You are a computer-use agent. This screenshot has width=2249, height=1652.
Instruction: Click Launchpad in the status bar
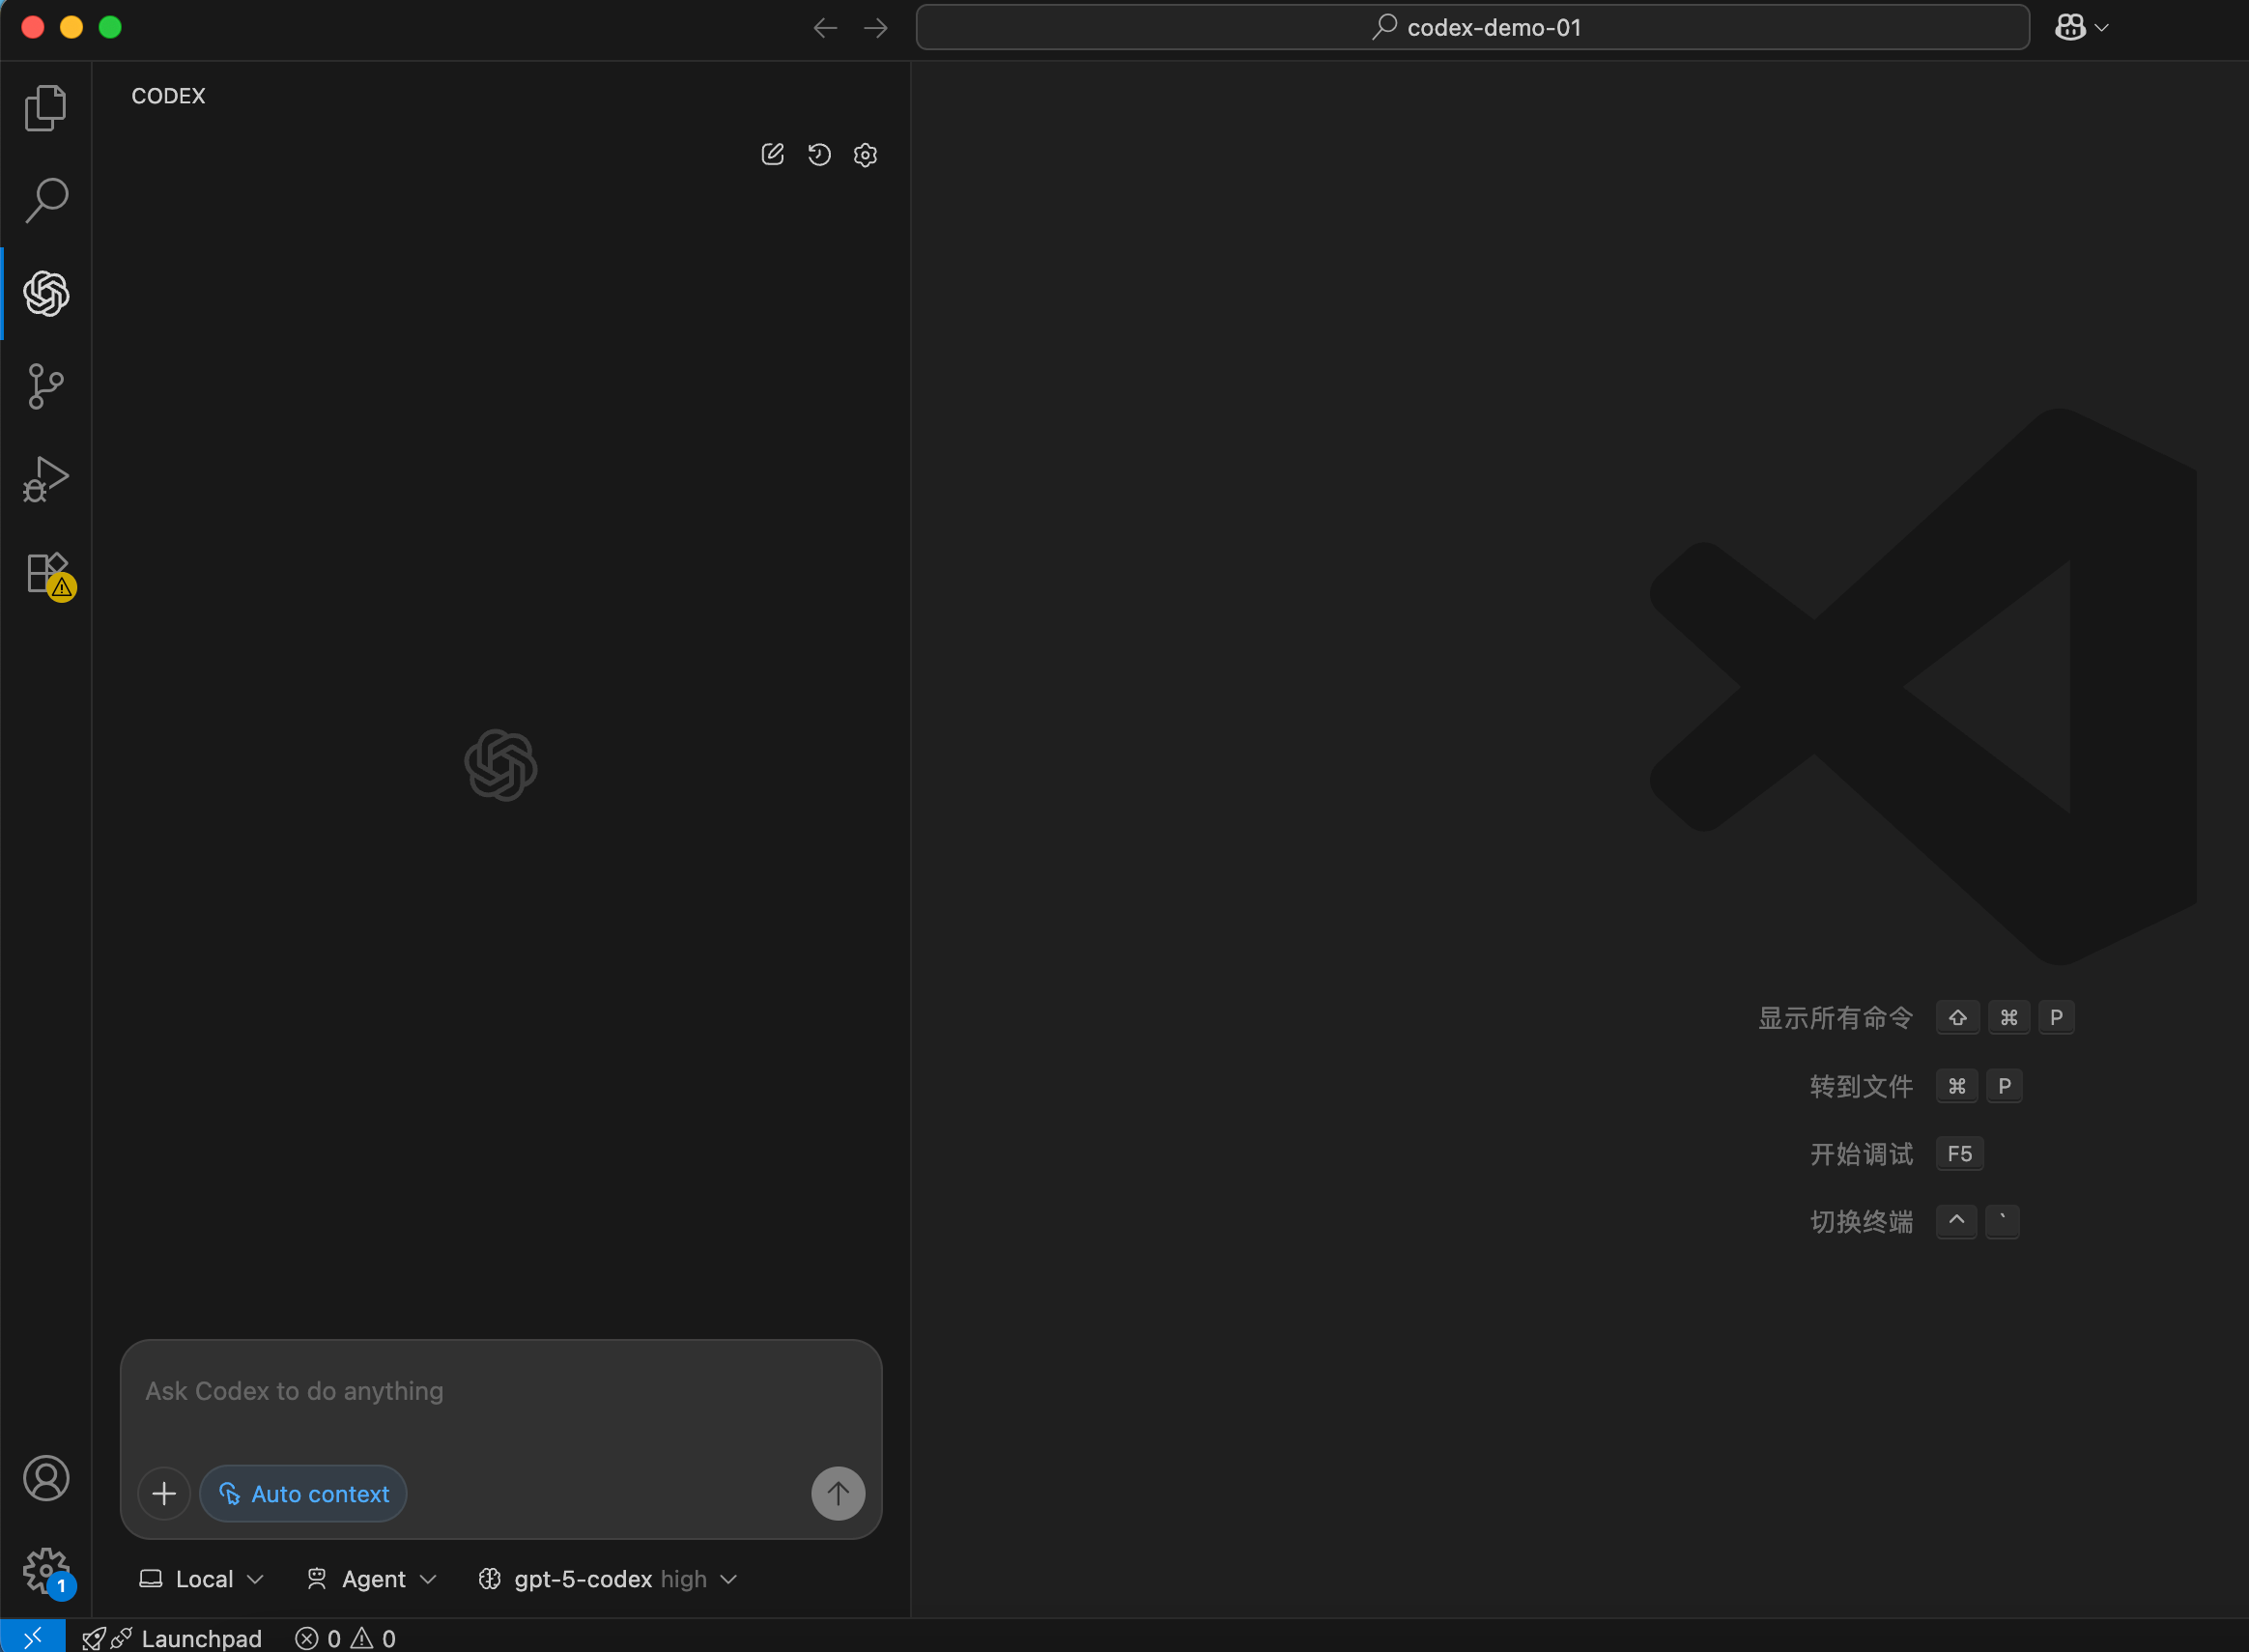click(185, 1637)
